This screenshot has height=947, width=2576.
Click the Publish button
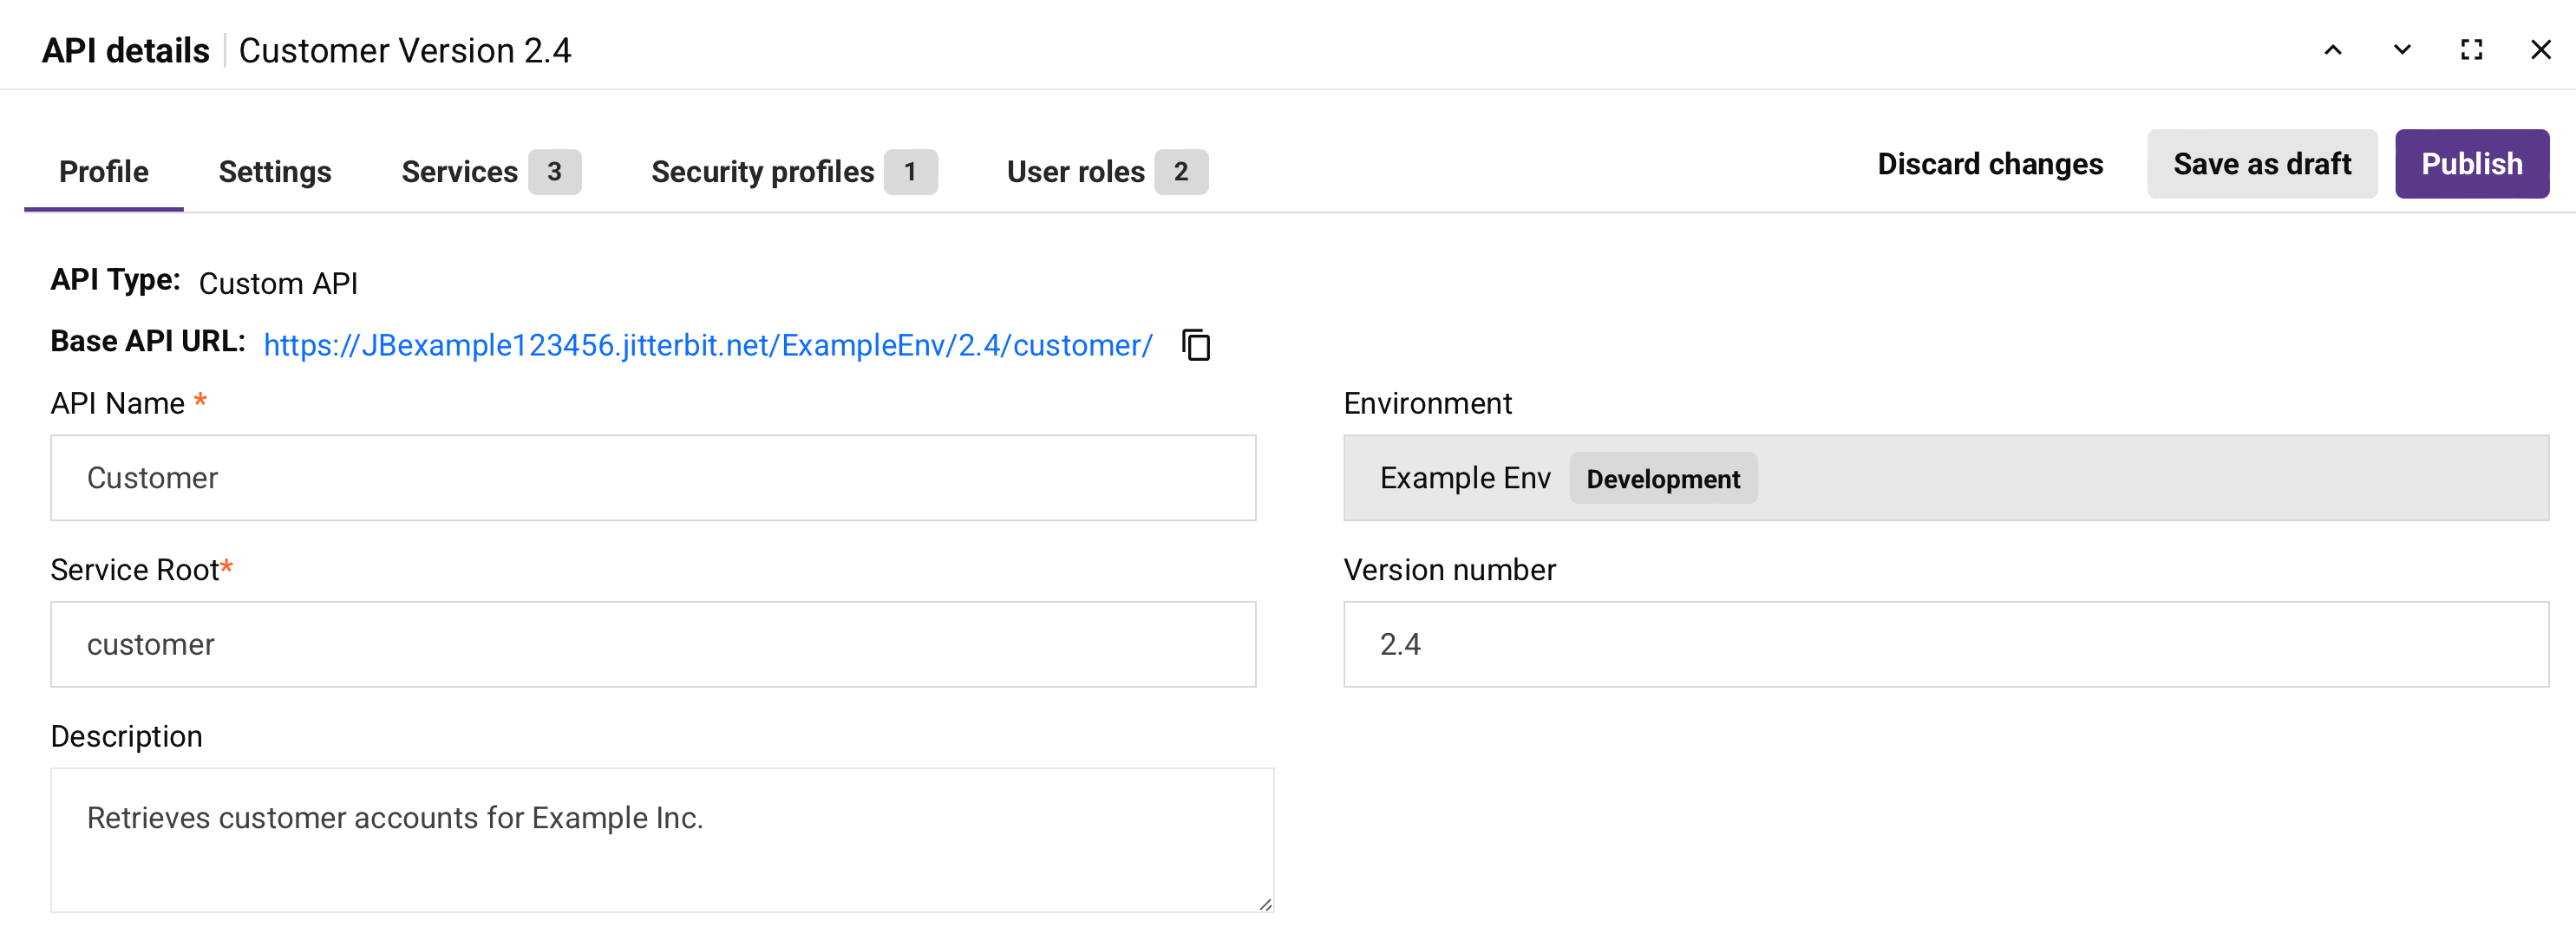[2471, 164]
